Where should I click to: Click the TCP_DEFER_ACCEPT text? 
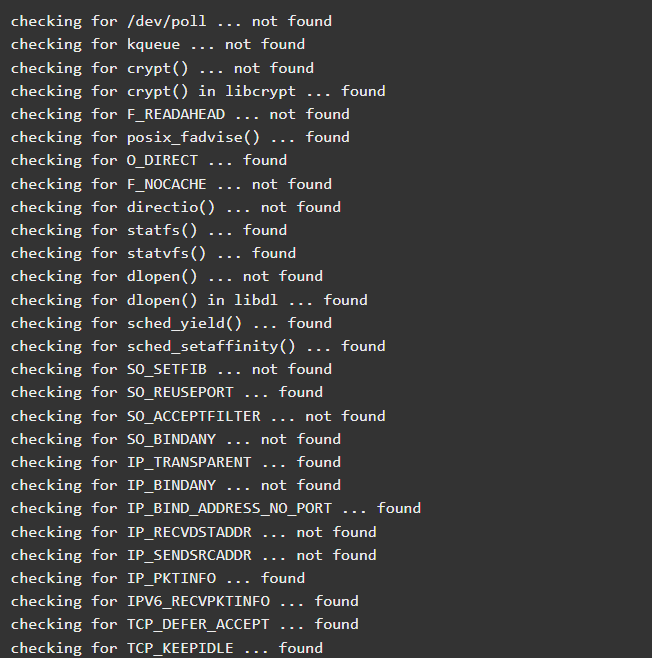198,624
